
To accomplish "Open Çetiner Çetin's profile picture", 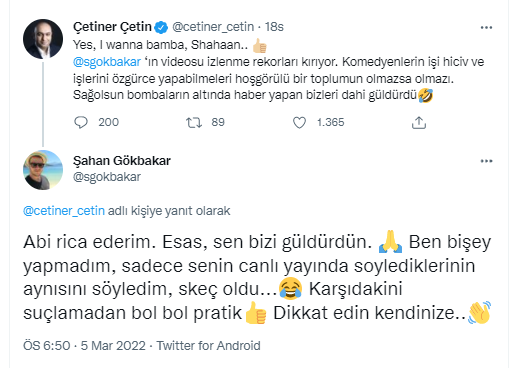I will [43, 39].
